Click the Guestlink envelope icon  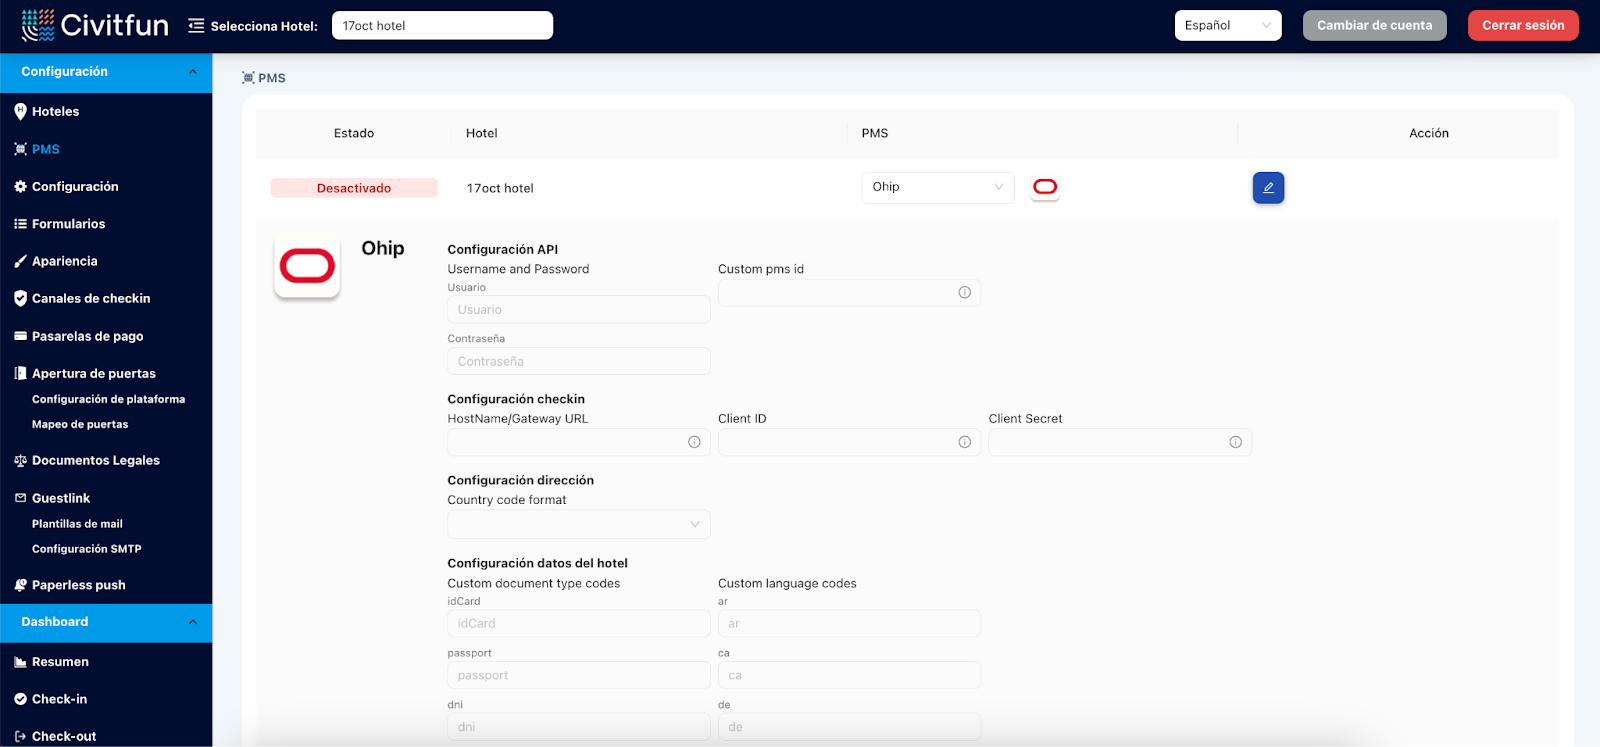click(x=20, y=498)
